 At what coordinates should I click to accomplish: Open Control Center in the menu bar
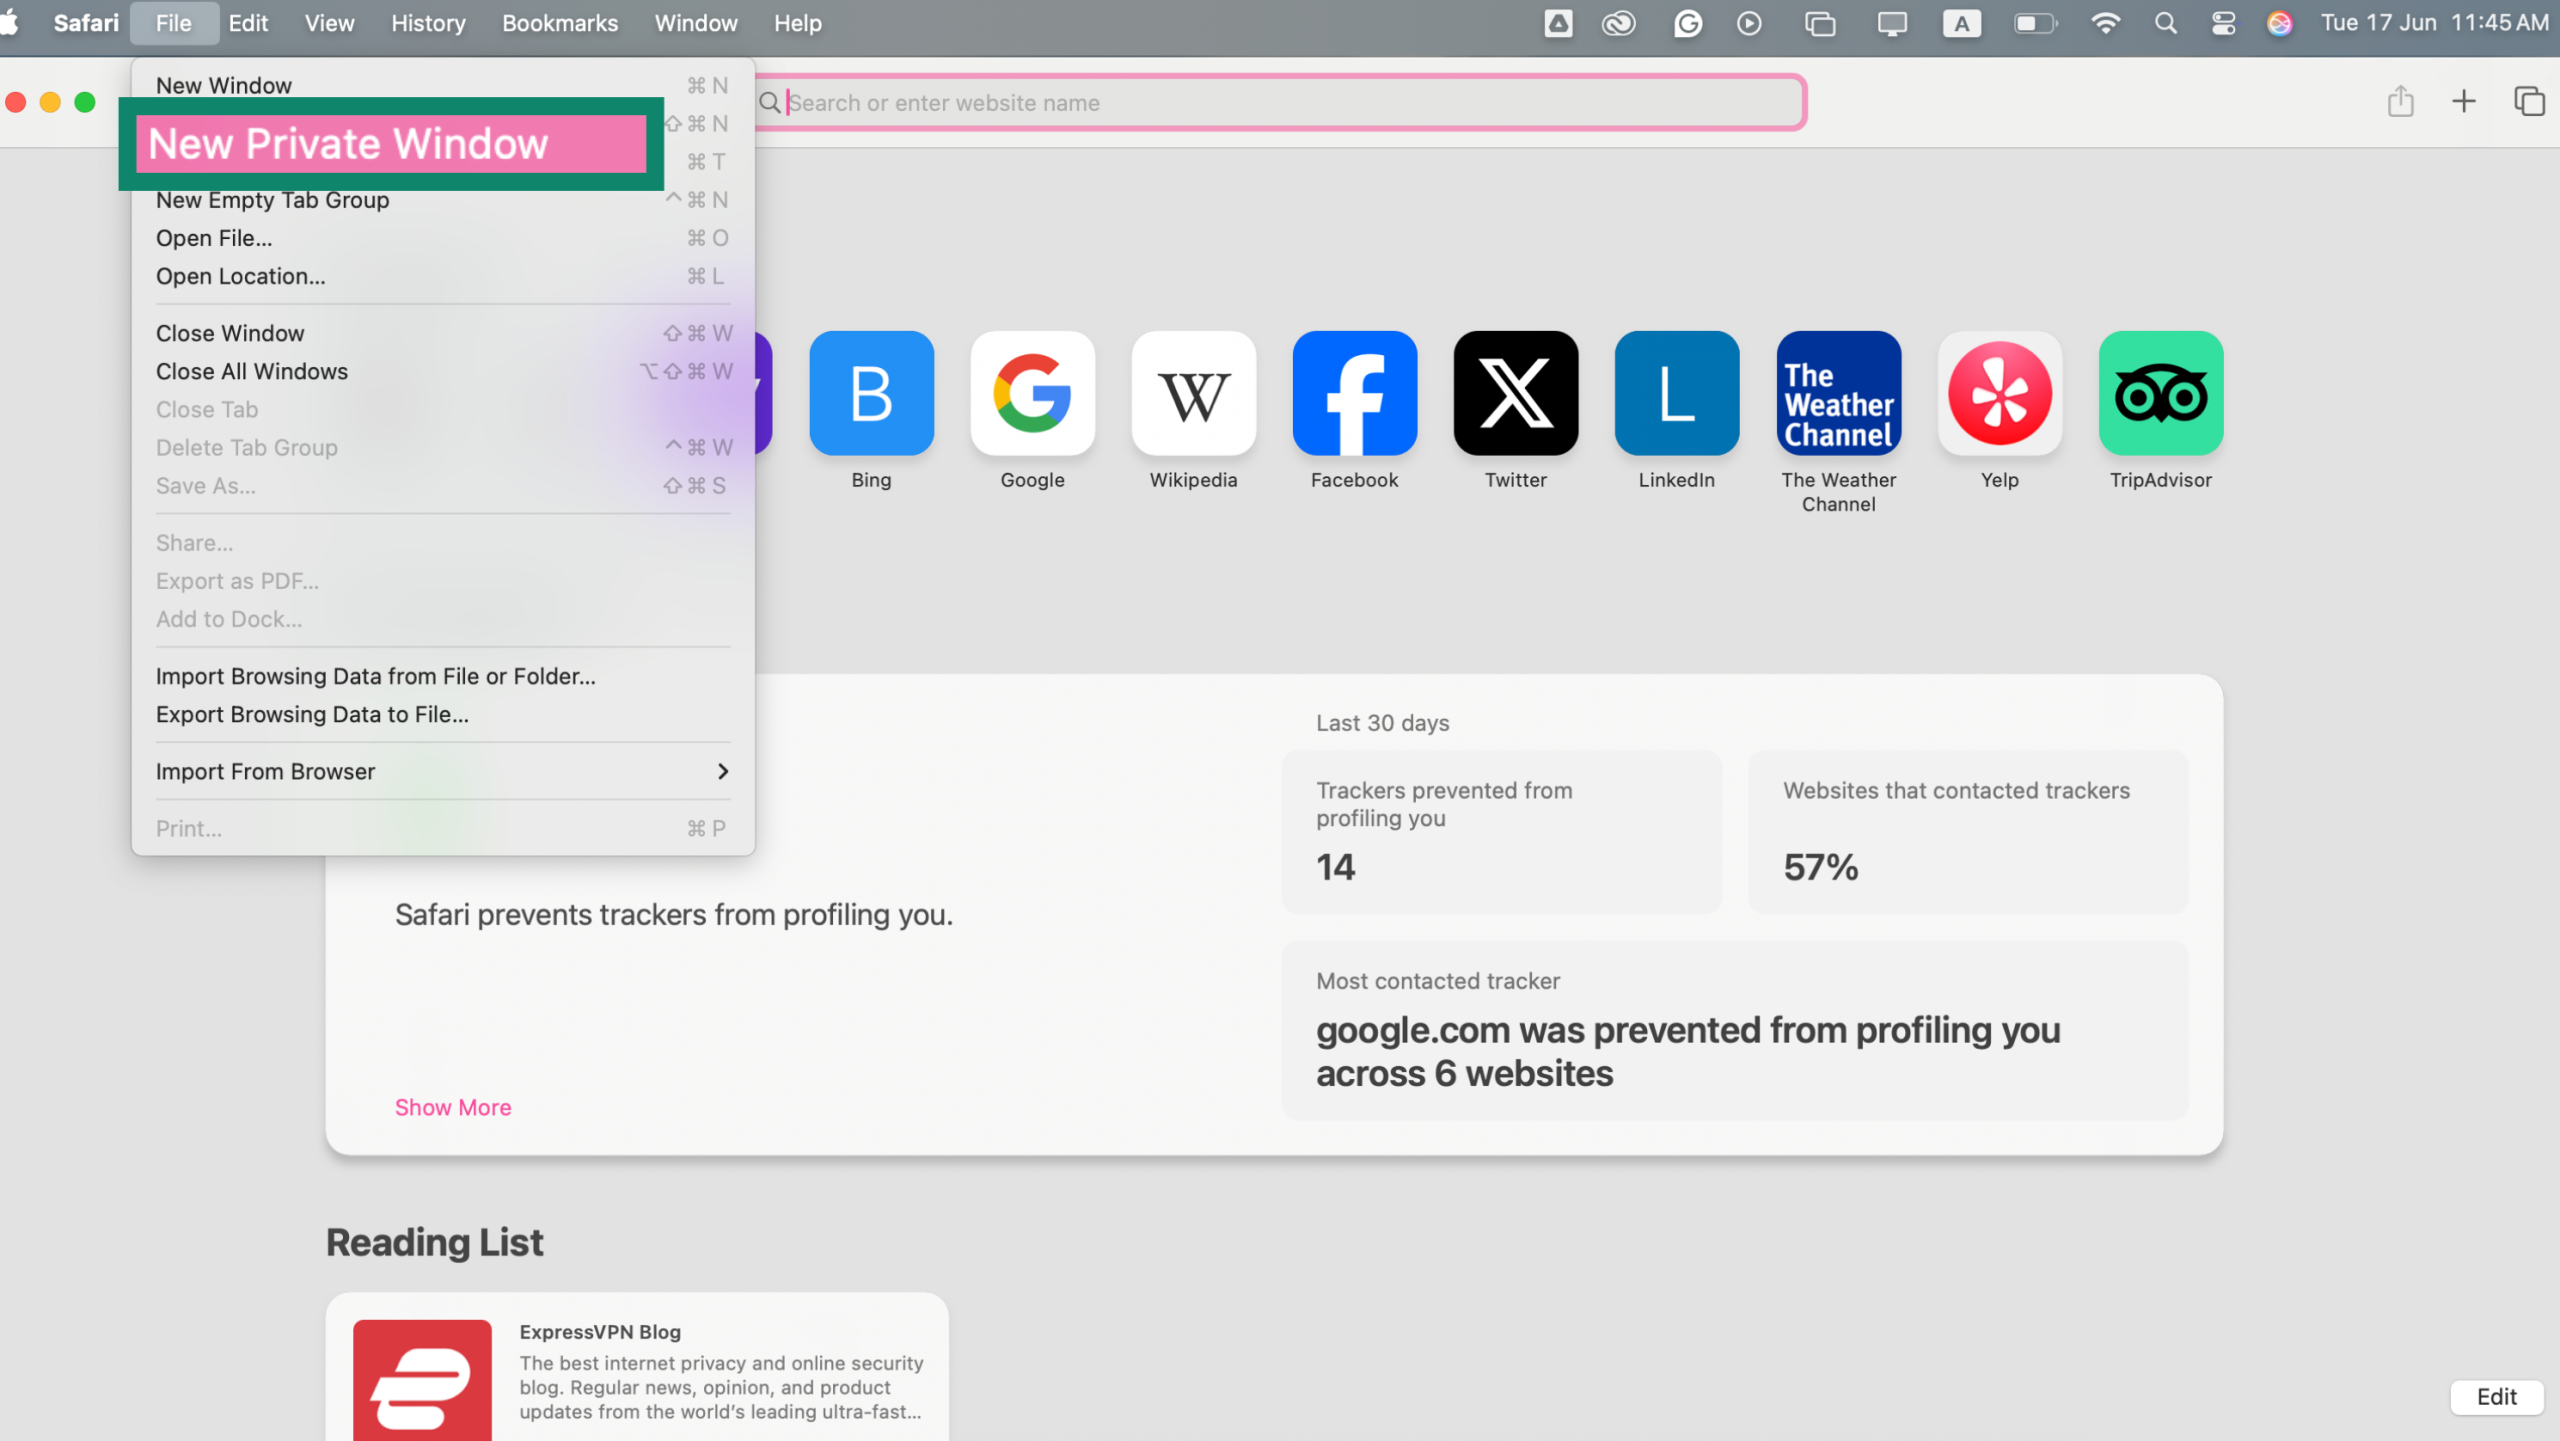point(2223,22)
